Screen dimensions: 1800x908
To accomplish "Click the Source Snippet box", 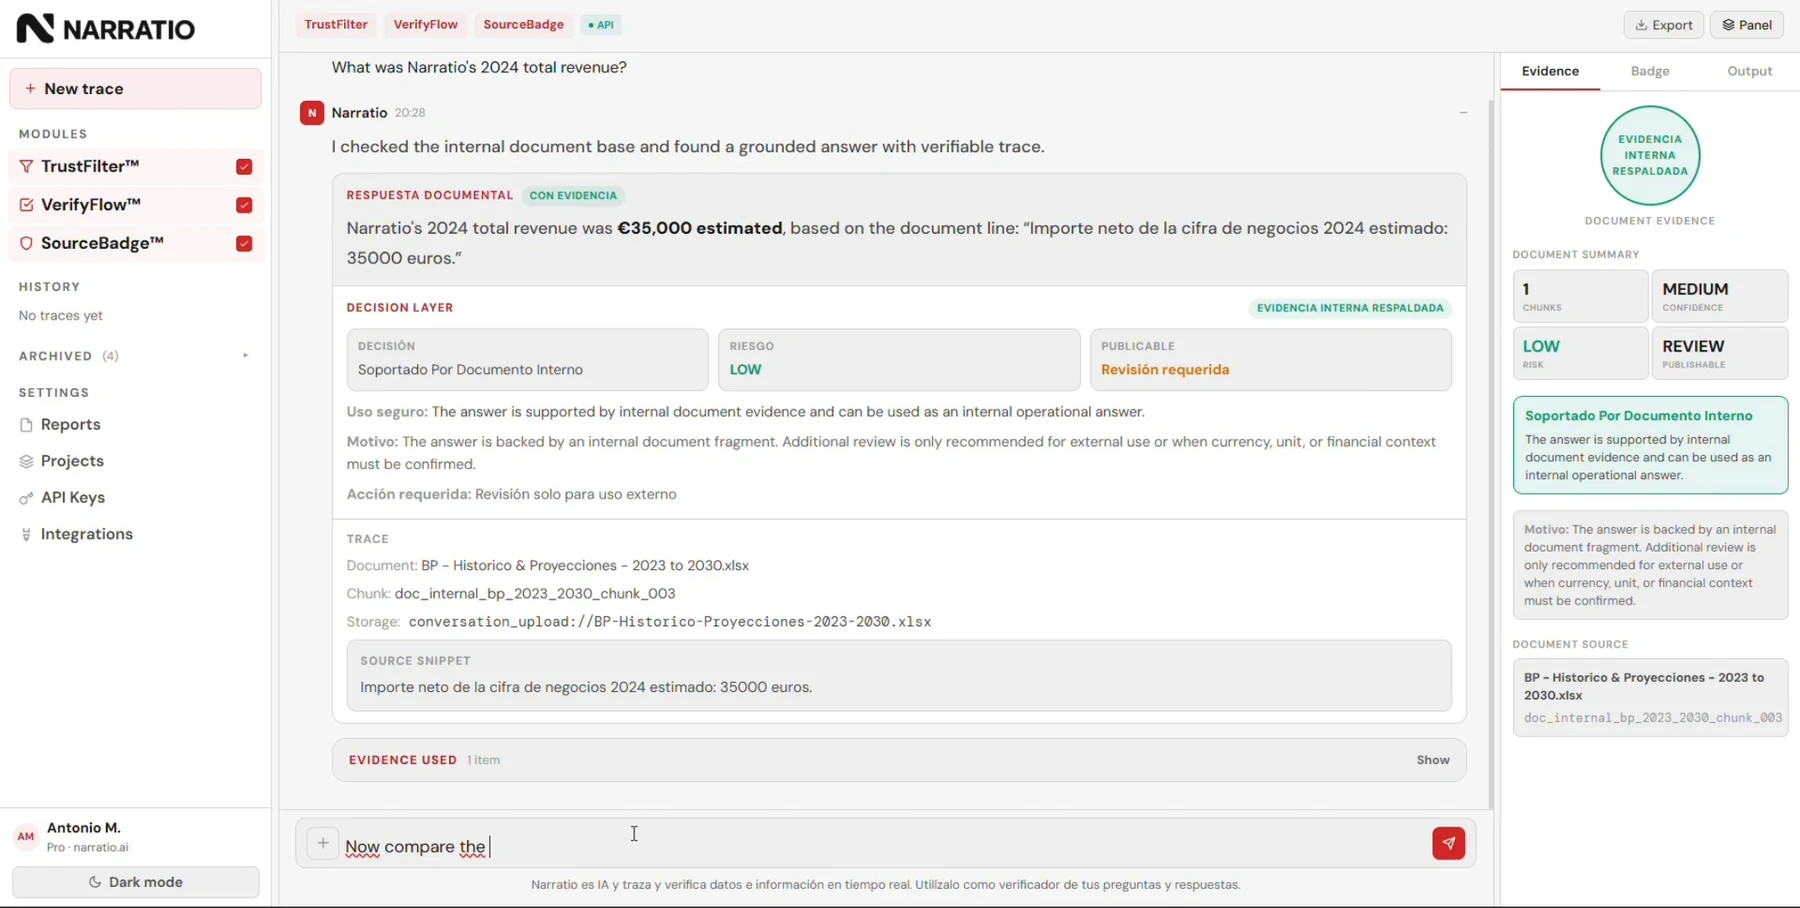I will (x=899, y=676).
